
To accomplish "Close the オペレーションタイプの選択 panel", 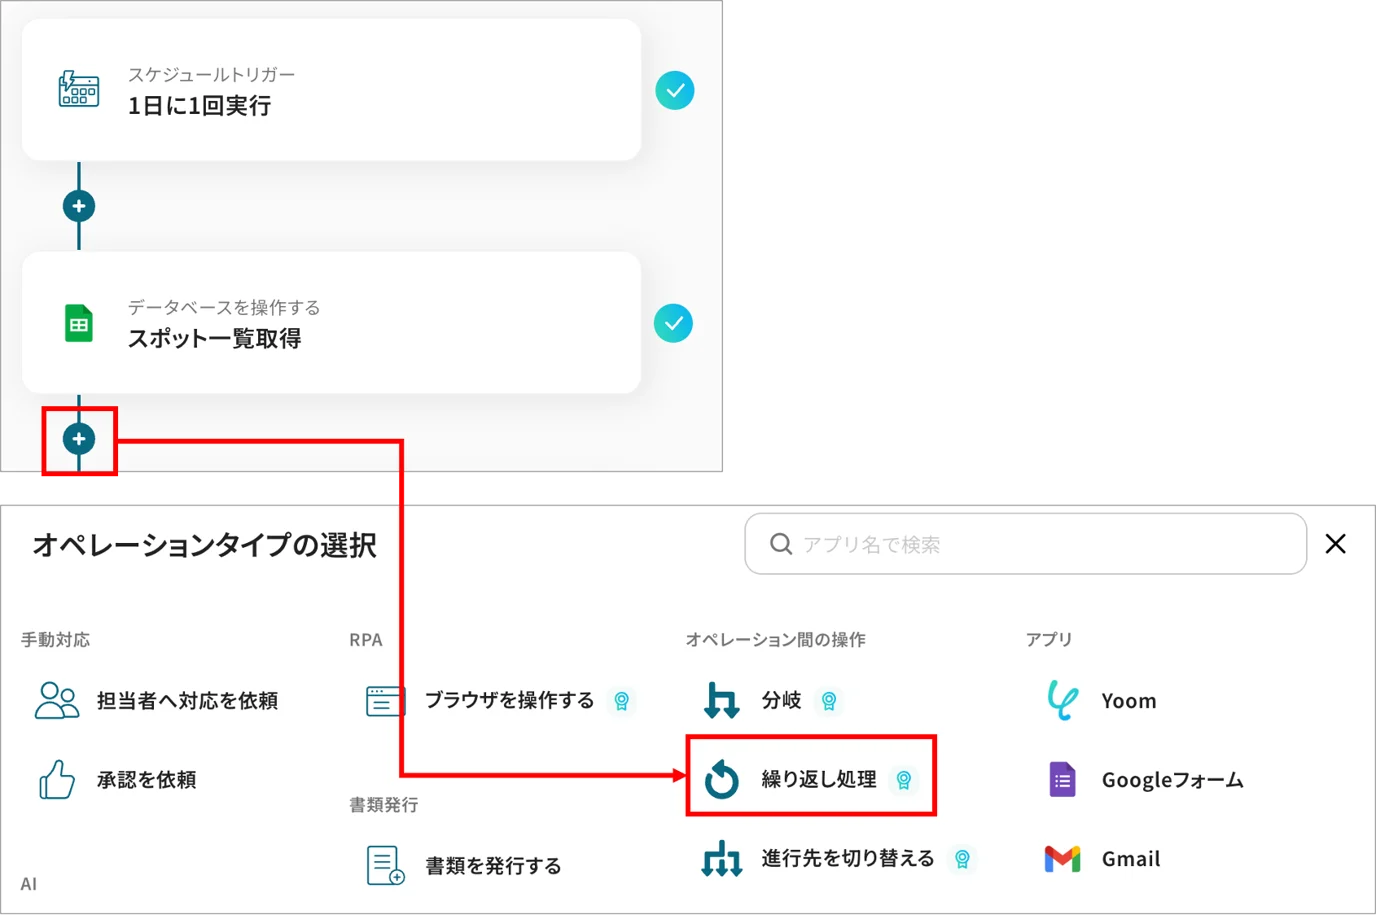I will [x=1335, y=544].
